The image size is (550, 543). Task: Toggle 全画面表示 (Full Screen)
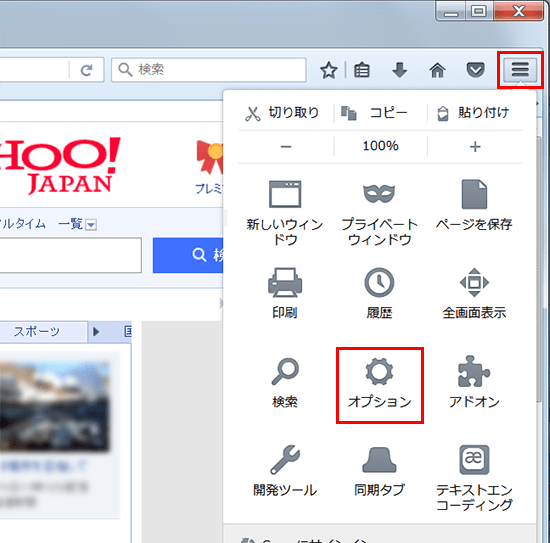point(474,293)
